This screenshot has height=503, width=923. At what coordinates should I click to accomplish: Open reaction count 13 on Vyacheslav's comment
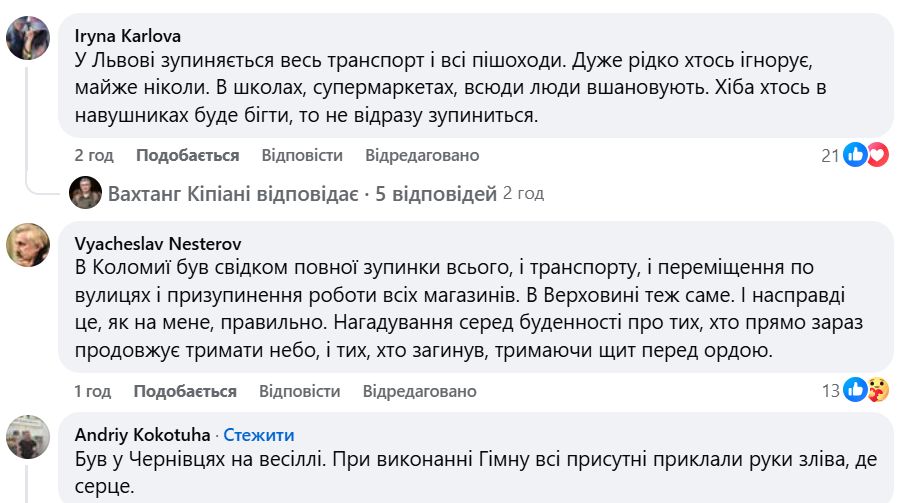tap(830, 392)
